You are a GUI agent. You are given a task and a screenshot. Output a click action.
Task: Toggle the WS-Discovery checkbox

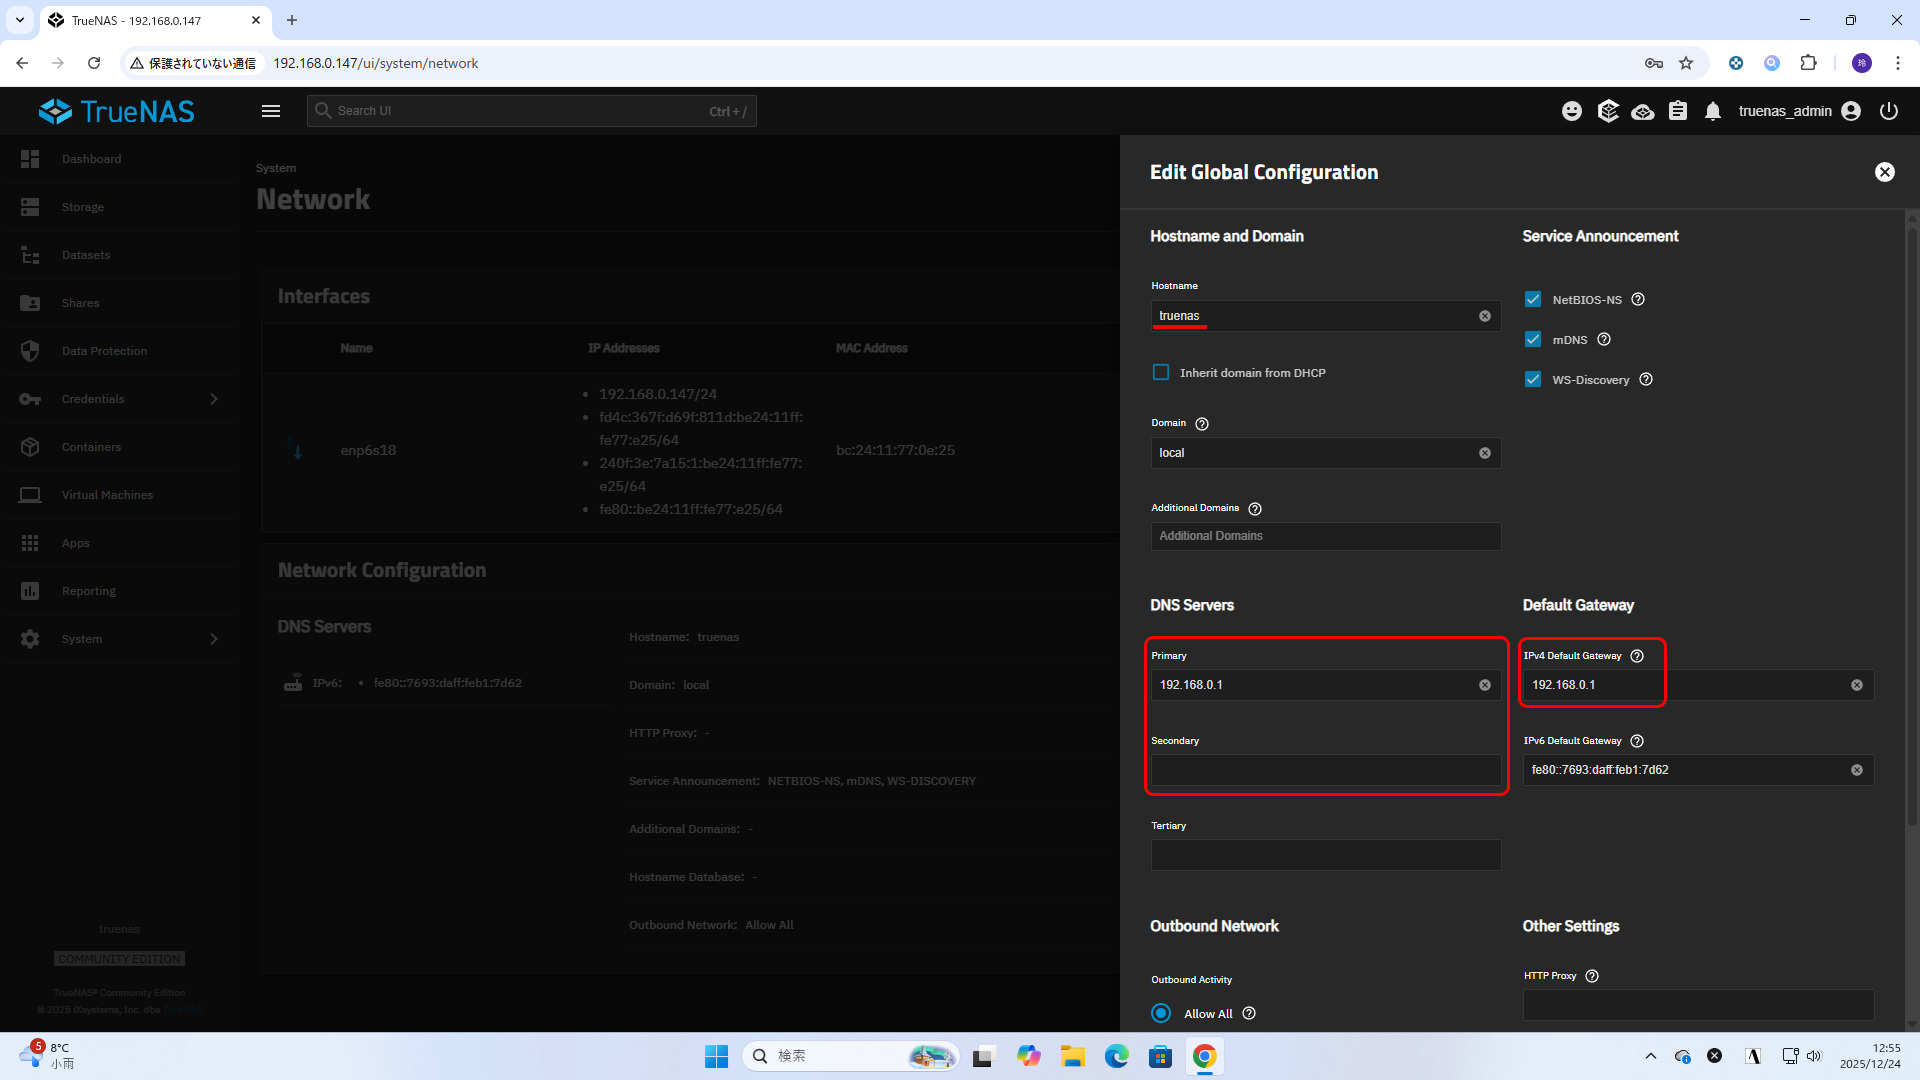[1533, 379]
